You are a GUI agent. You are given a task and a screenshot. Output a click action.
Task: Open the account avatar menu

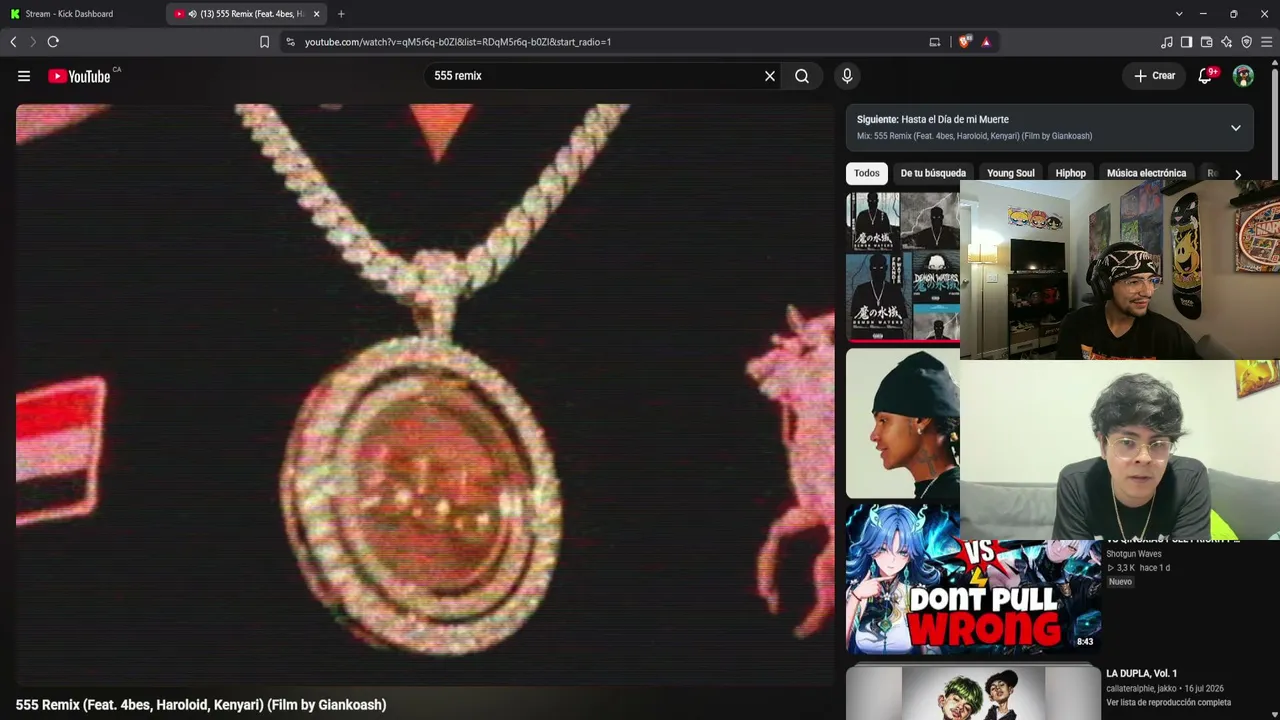point(1243,76)
